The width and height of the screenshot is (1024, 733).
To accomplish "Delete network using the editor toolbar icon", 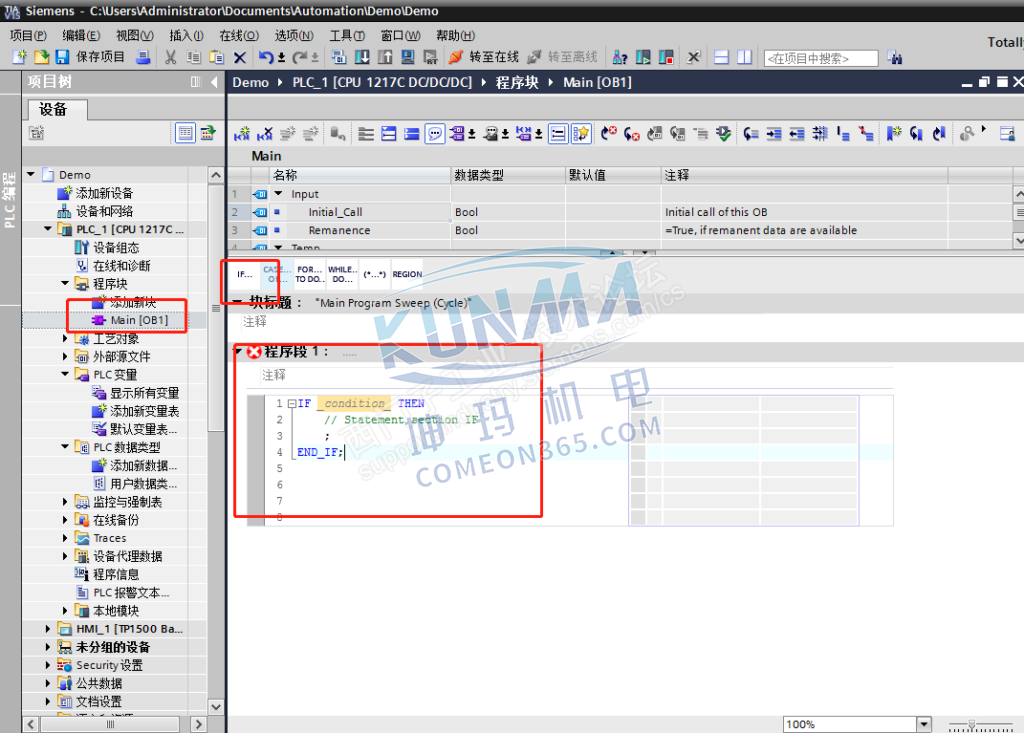I will (x=264, y=133).
